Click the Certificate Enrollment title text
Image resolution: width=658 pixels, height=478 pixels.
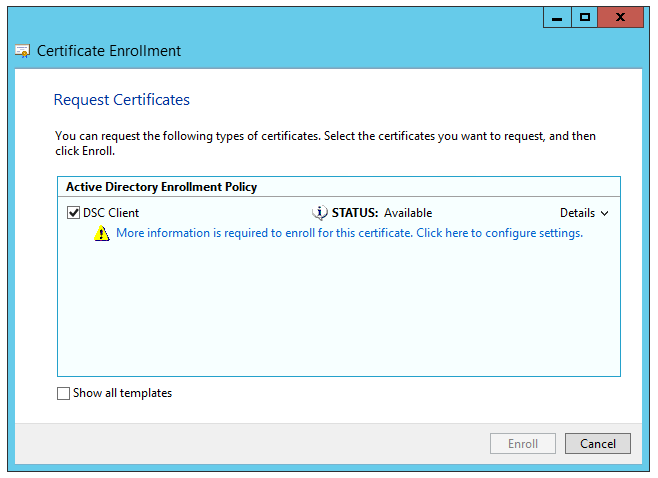(x=109, y=50)
